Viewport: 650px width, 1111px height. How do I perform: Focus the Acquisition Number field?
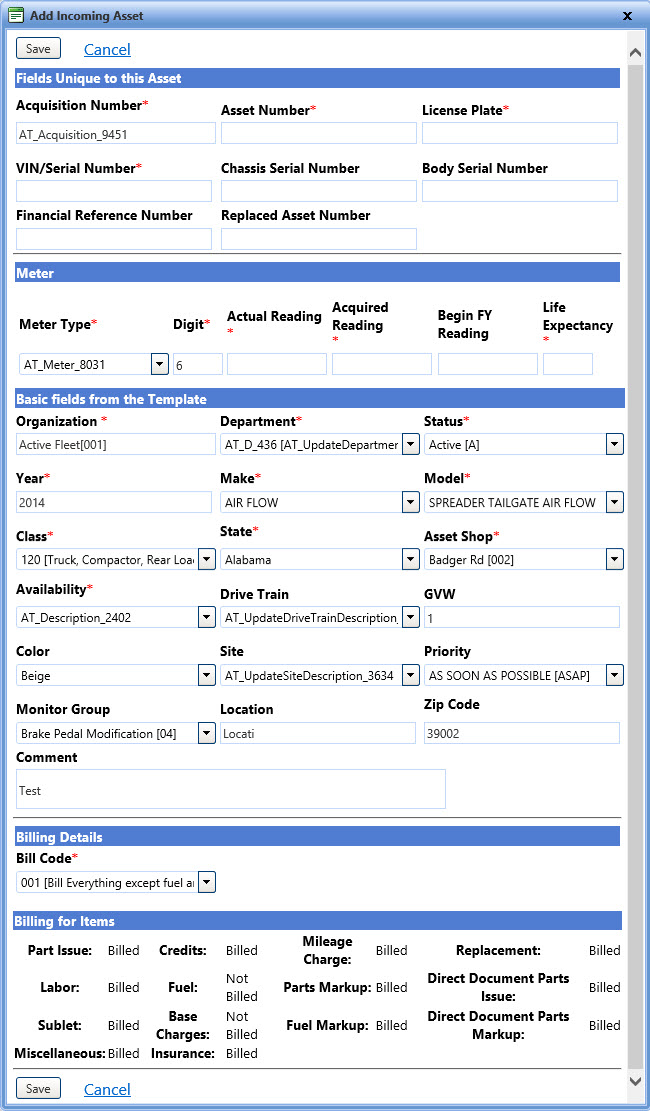(116, 133)
